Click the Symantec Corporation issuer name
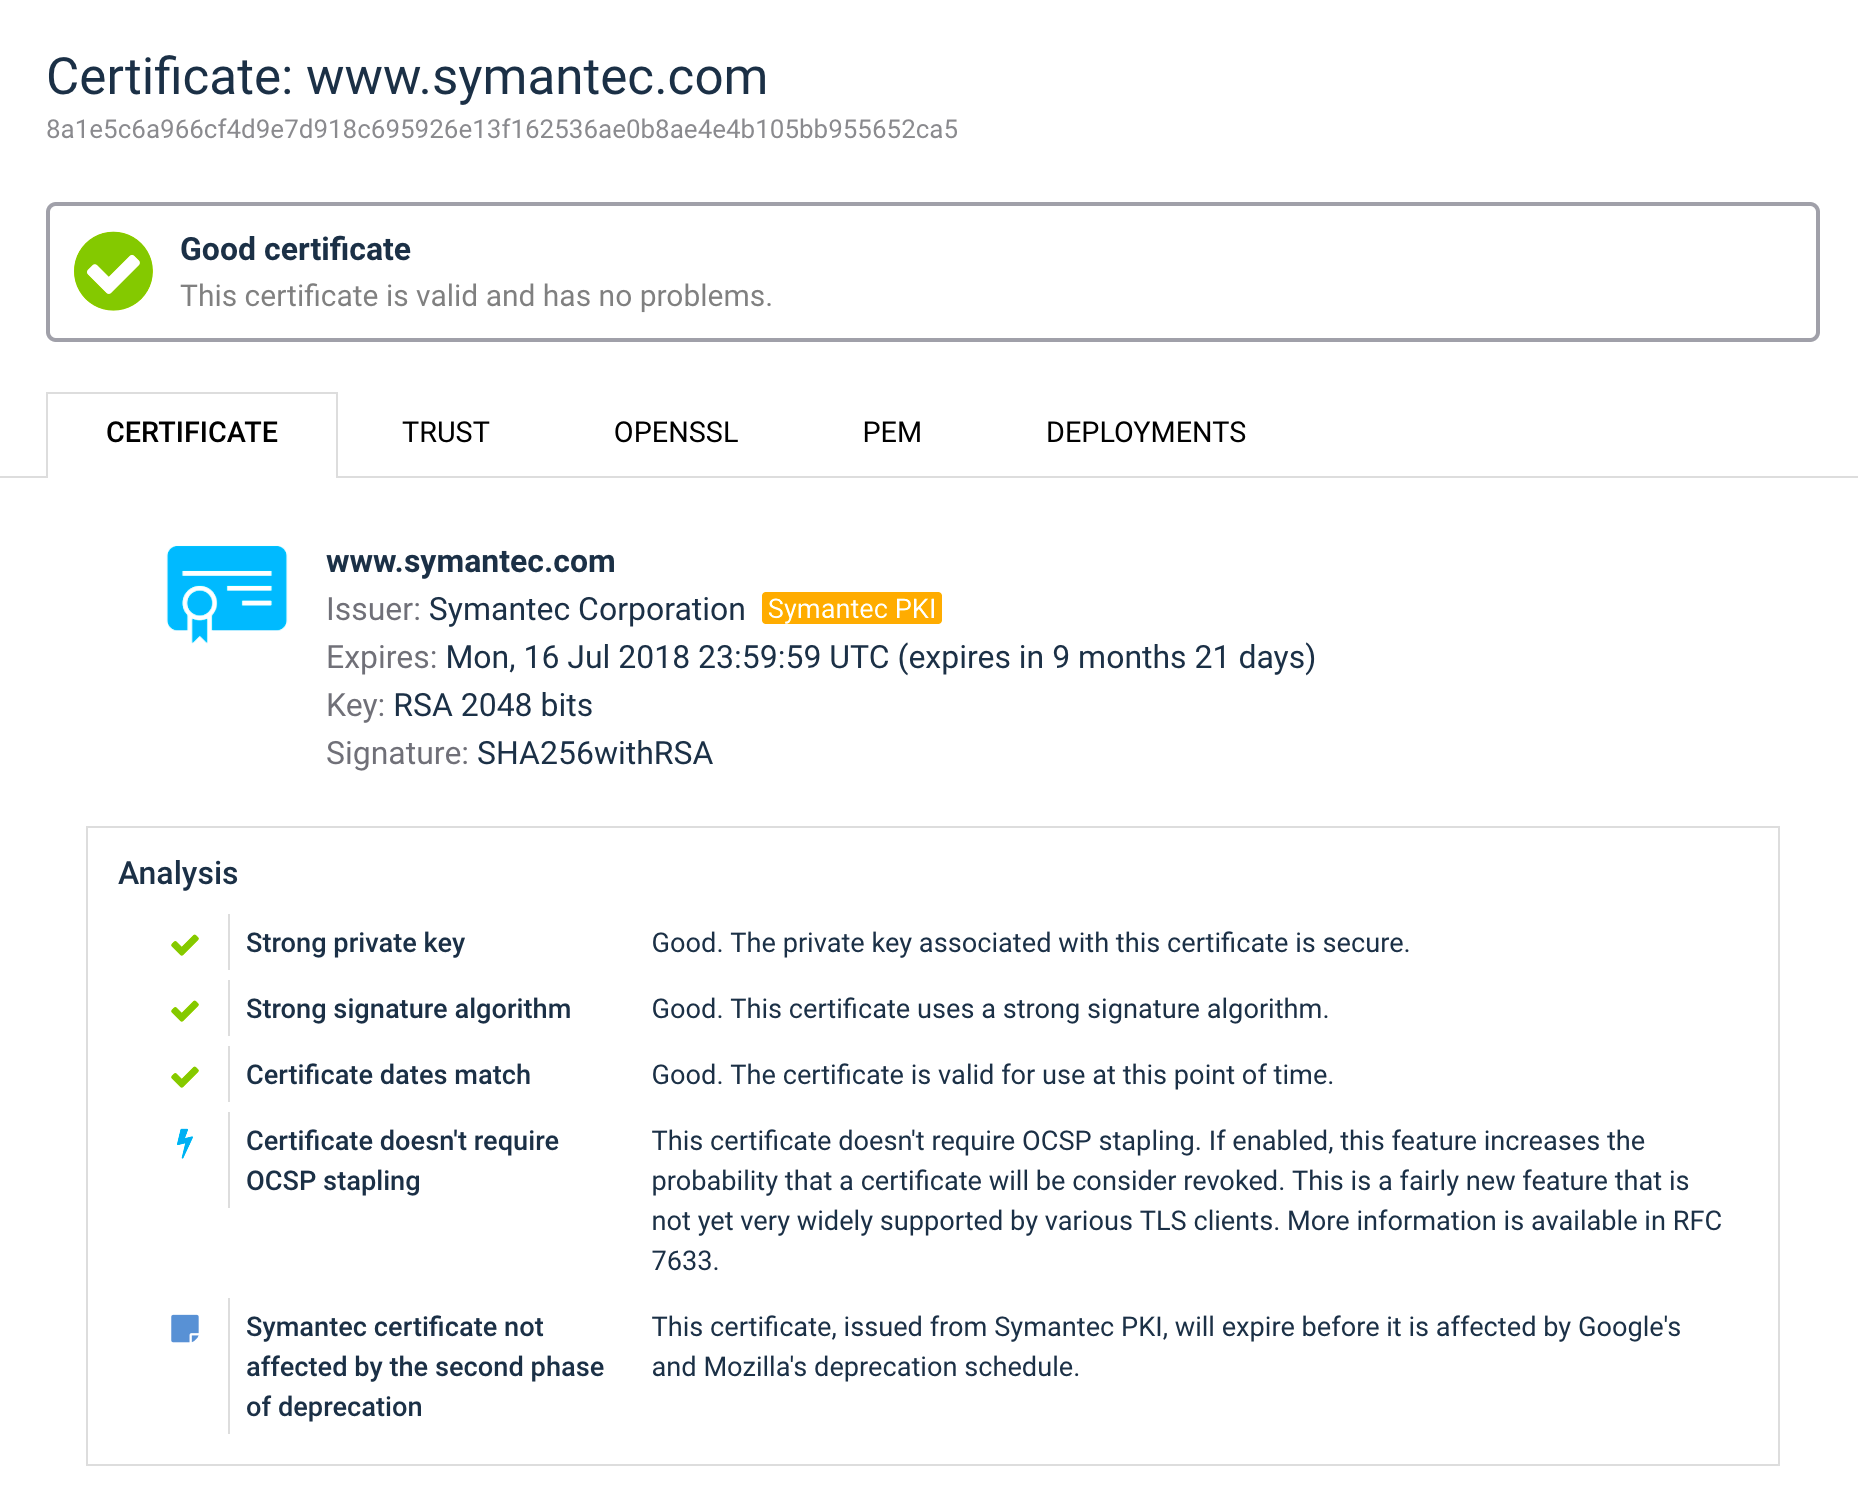Screen dimensions: 1858x1498 point(587,609)
